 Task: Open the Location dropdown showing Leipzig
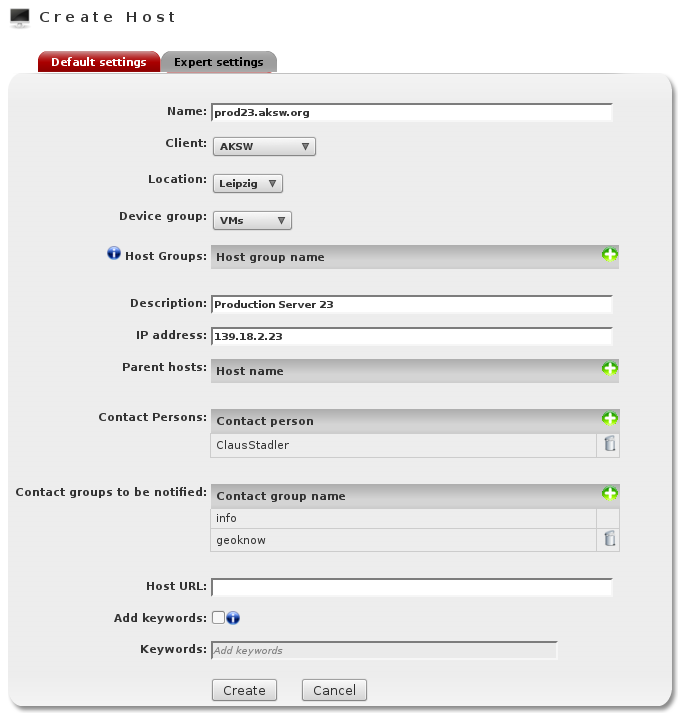[x=248, y=183]
